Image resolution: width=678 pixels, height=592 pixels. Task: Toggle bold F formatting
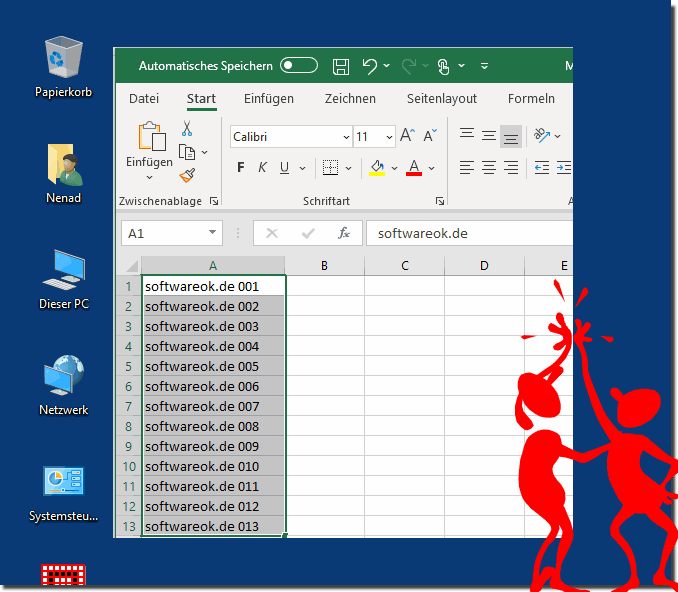click(241, 167)
